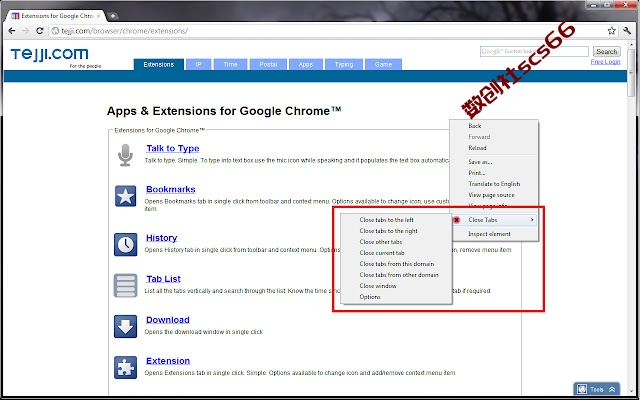Open the Talk to Type link
The height and width of the screenshot is (400, 640).
click(173, 149)
